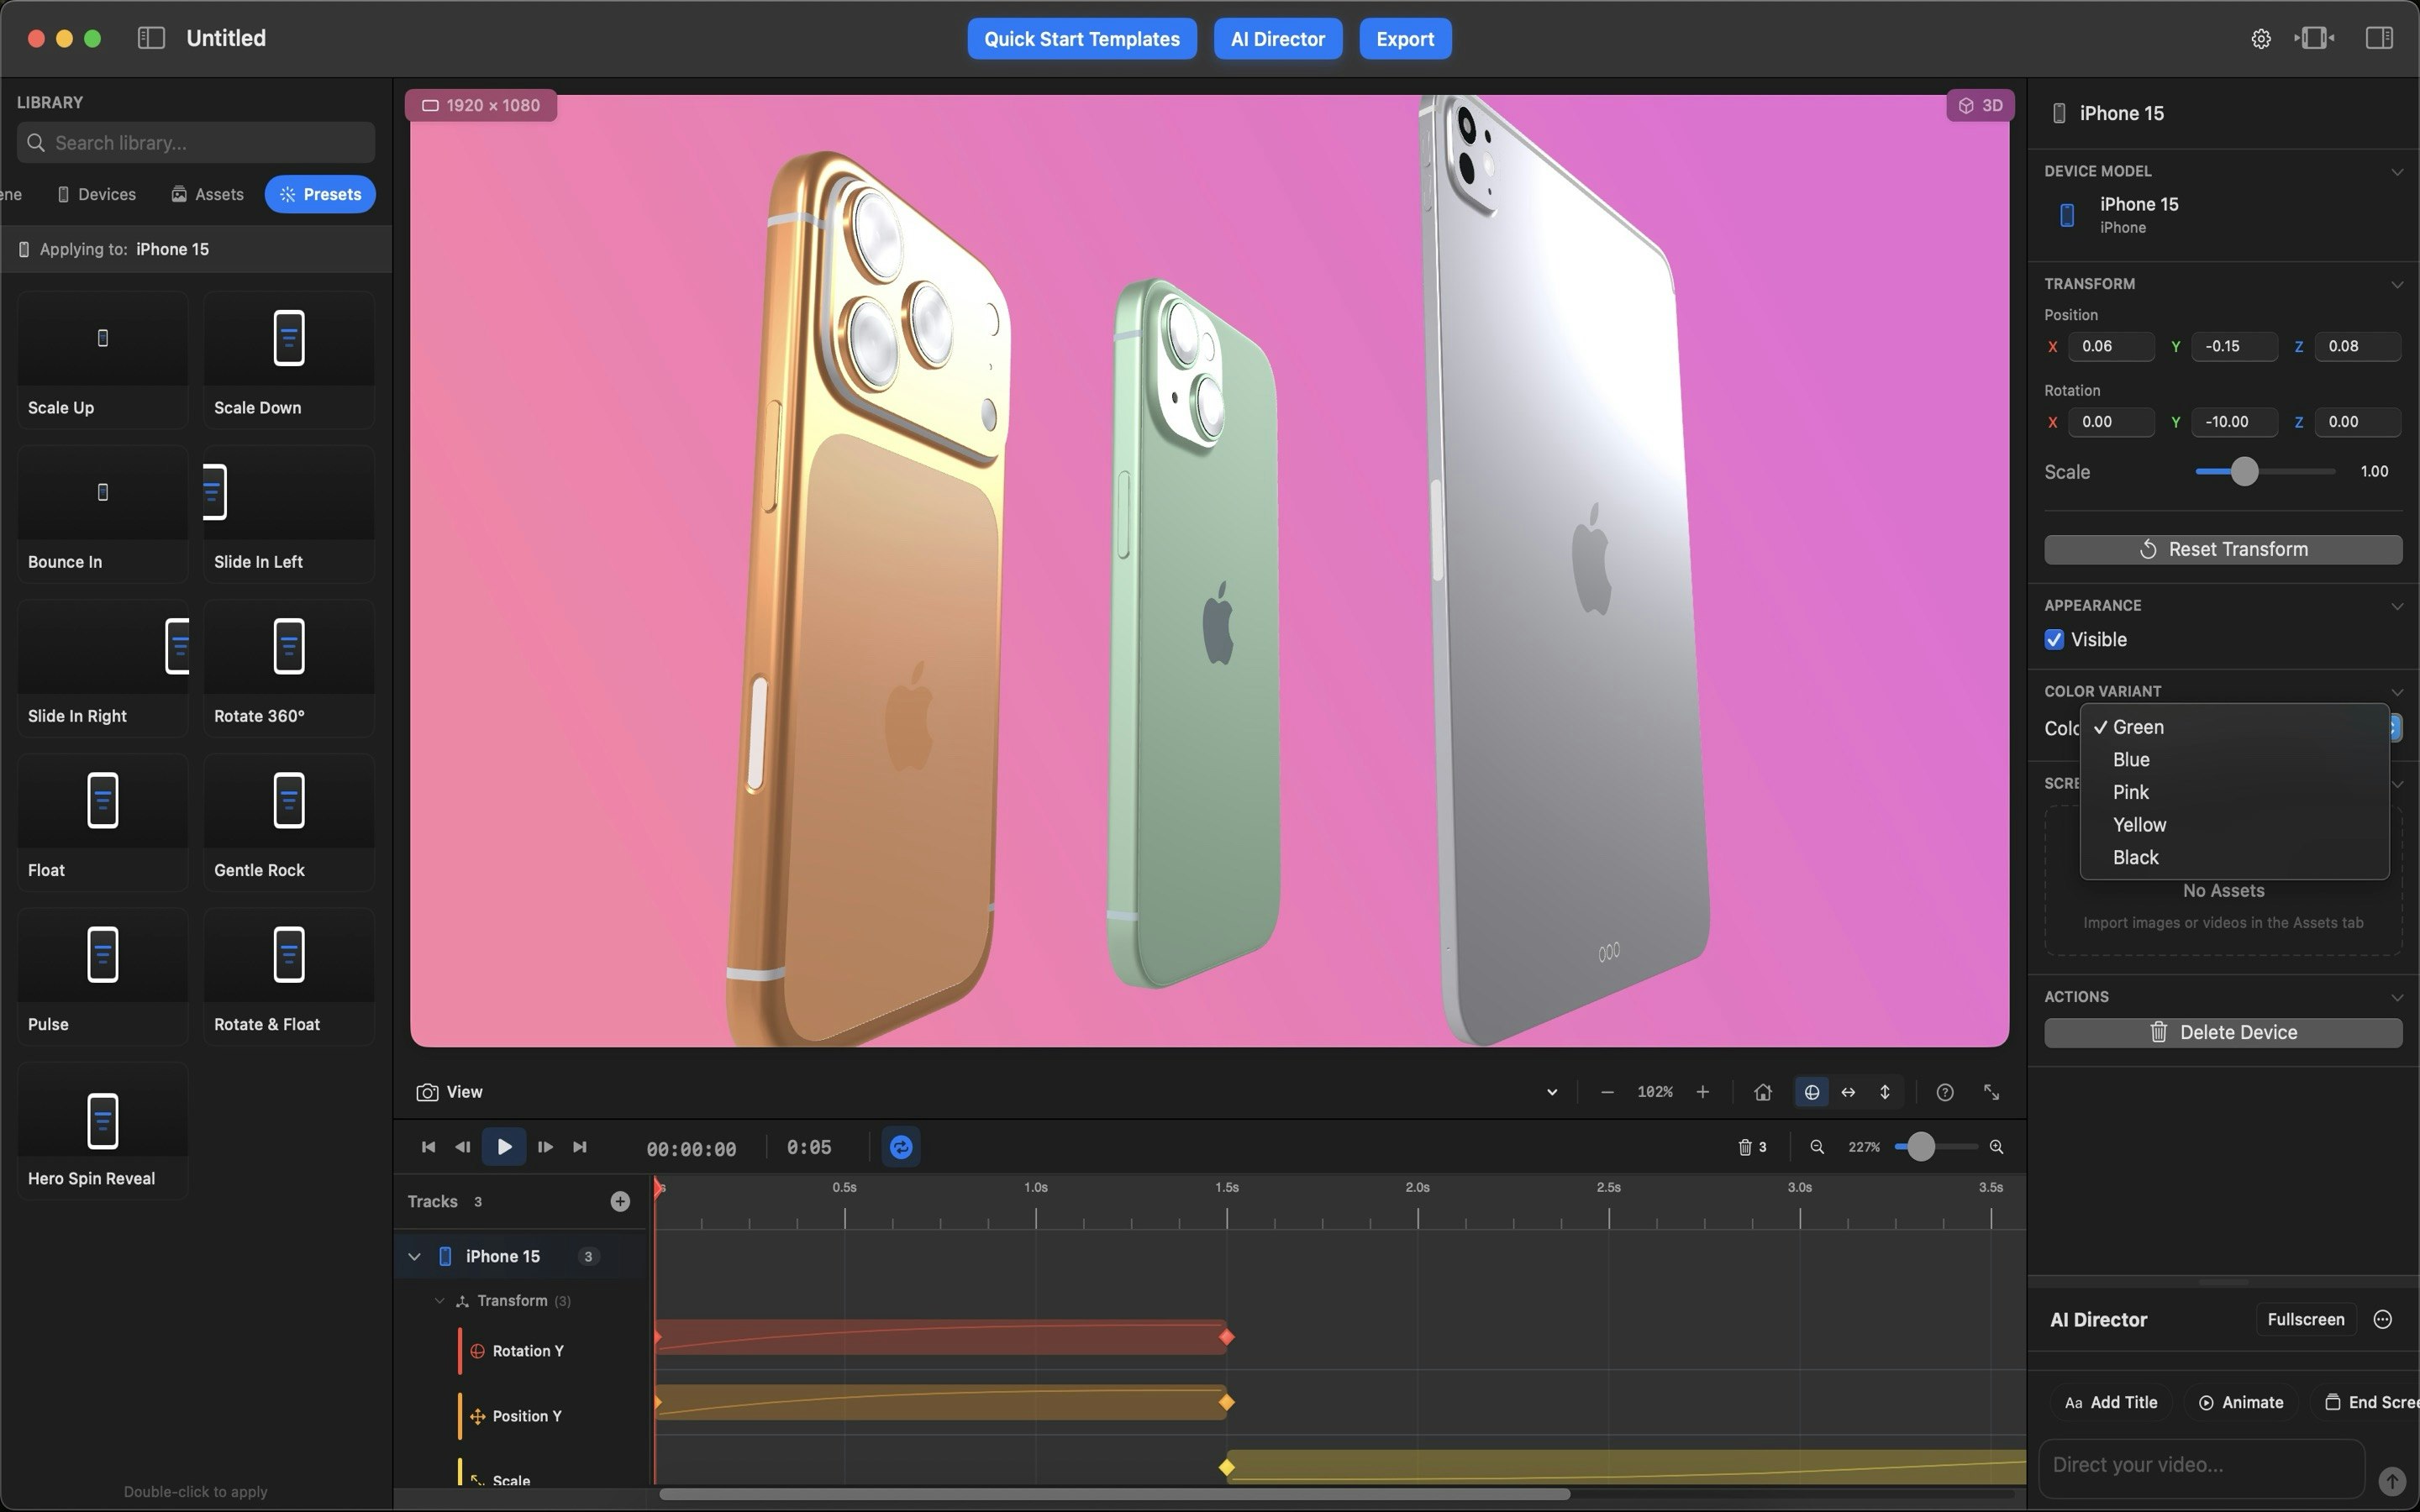Uncheck the Visible checkbox
This screenshot has width=2420, height=1512.
tap(2054, 640)
